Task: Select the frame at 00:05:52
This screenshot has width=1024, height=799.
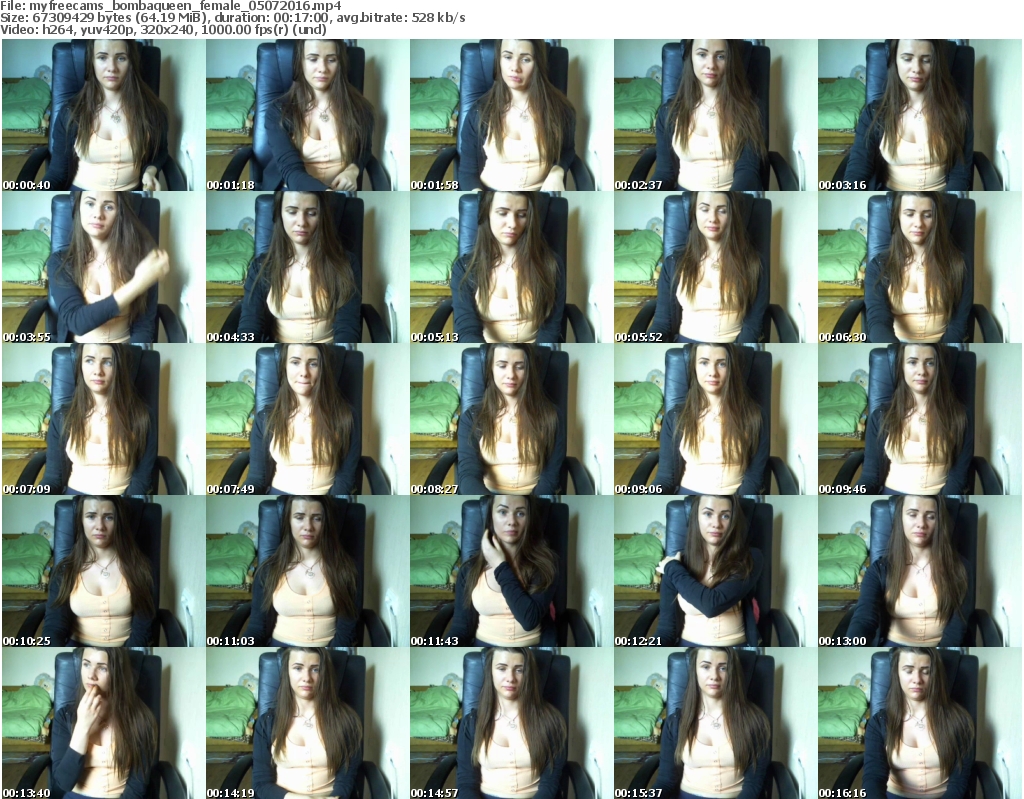Action: tap(715, 267)
